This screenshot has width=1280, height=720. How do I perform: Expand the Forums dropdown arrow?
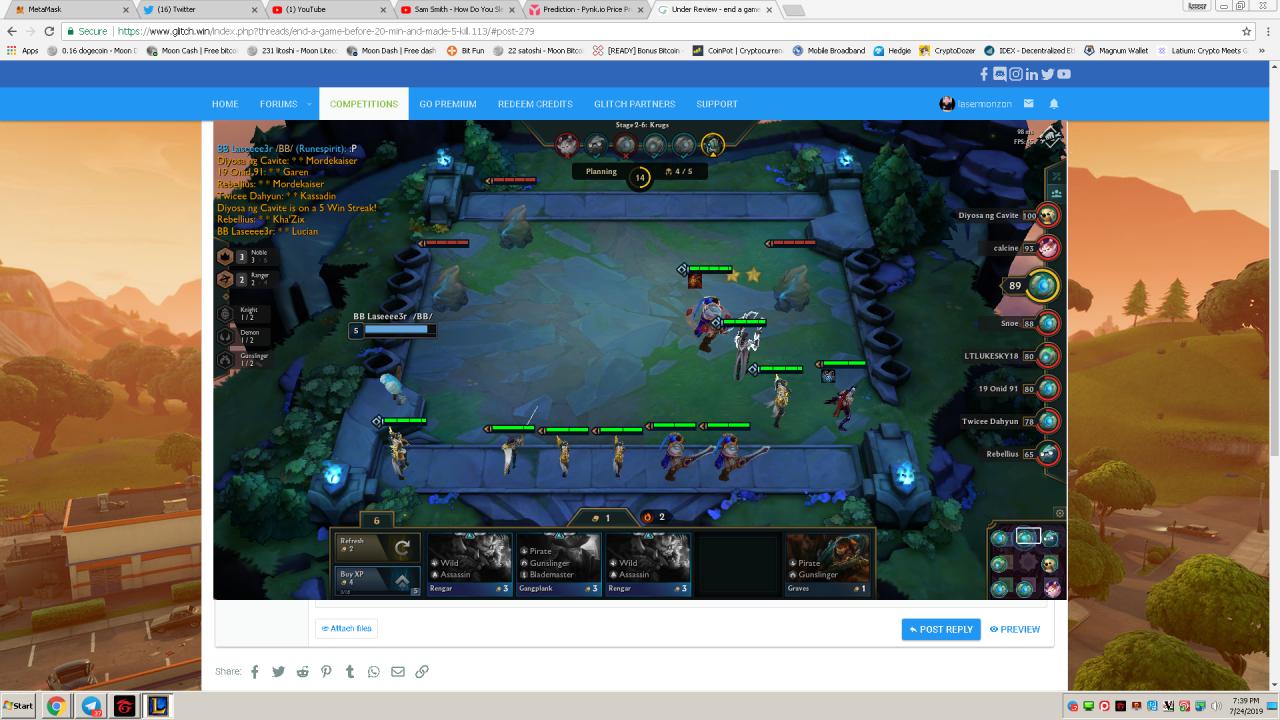point(310,104)
